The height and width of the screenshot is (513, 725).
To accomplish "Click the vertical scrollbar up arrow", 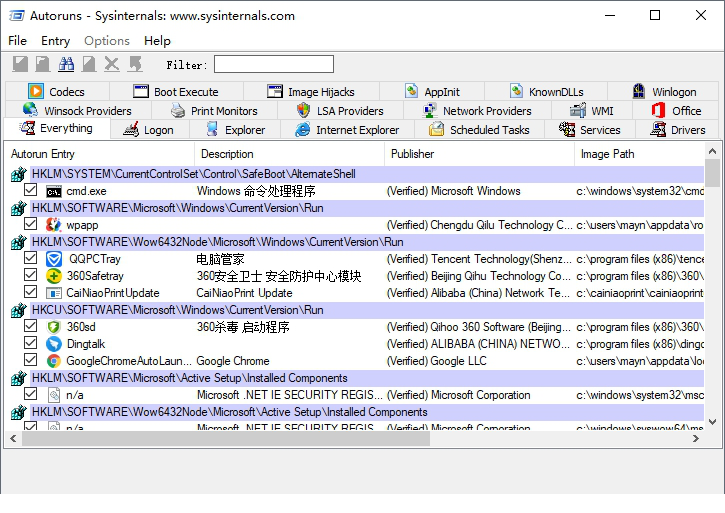I will (712, 151).
